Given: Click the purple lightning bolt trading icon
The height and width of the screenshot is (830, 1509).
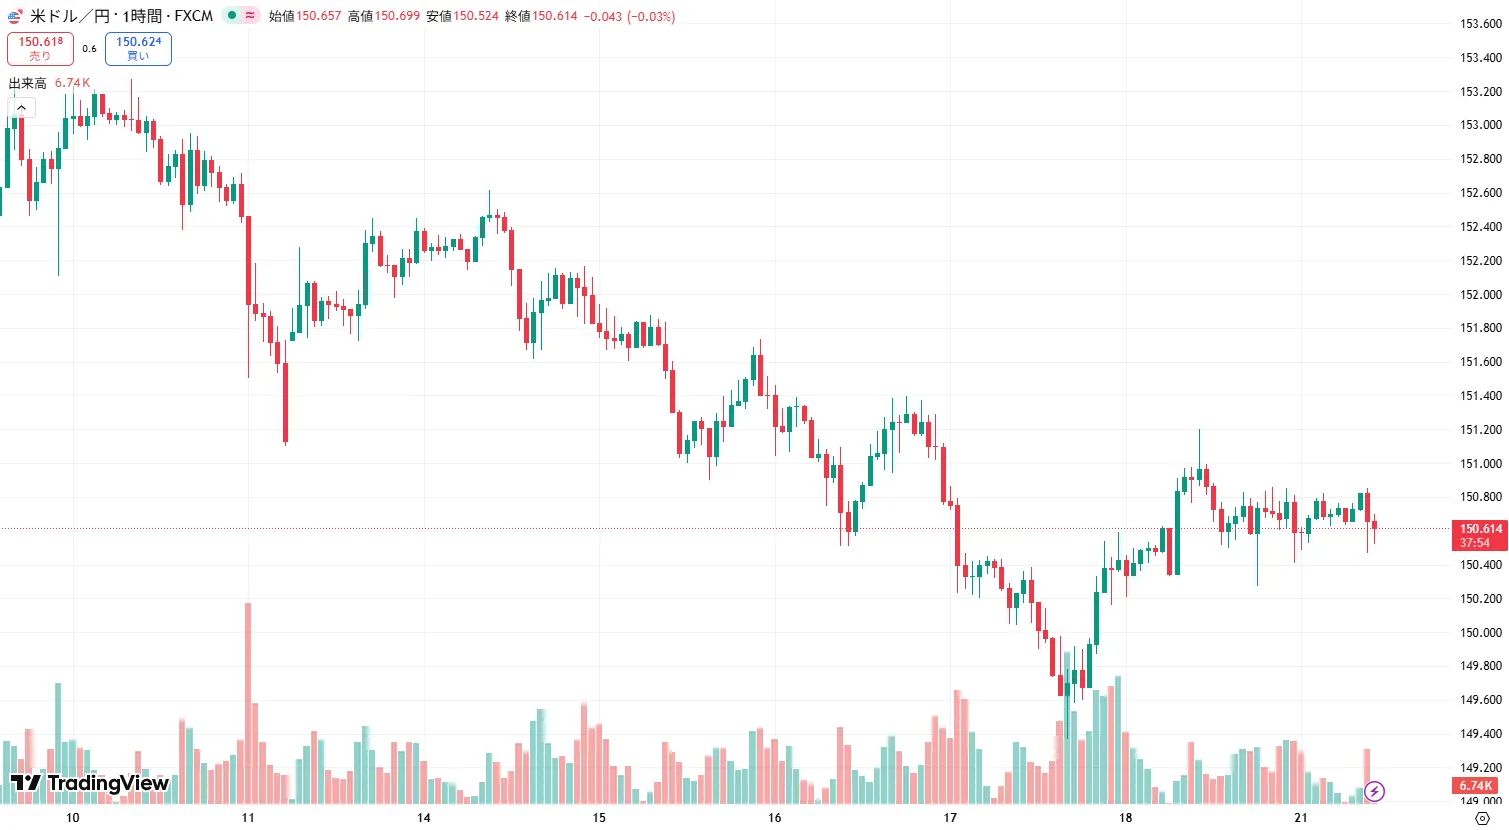Looking at the screenshot, I should pyautogui.click(x=1375, y=791).
